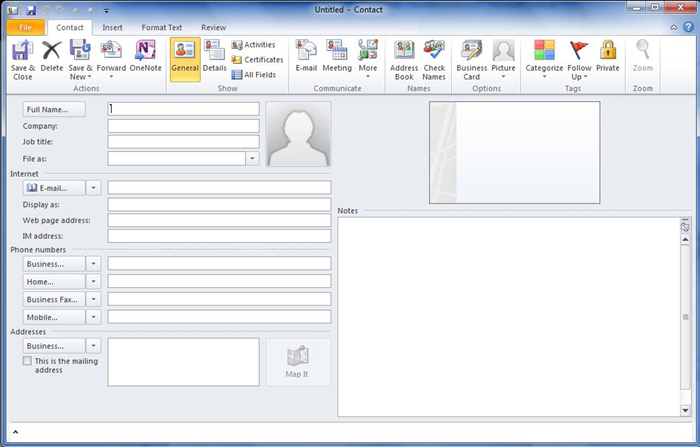Viewport: 700px width, 447px height.
Task: Click the IM address field
Action: click(219, 236)
